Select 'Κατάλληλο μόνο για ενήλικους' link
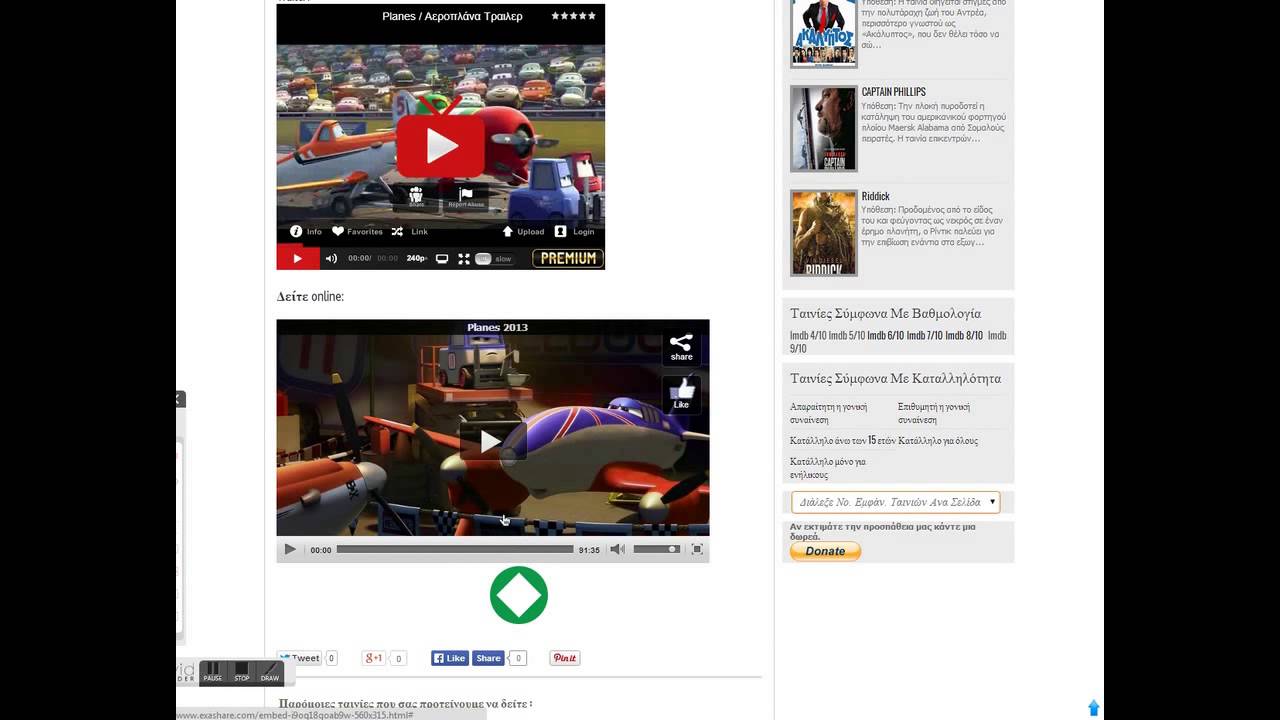This screenshot has width=1280, height=720. pos(828,468)
